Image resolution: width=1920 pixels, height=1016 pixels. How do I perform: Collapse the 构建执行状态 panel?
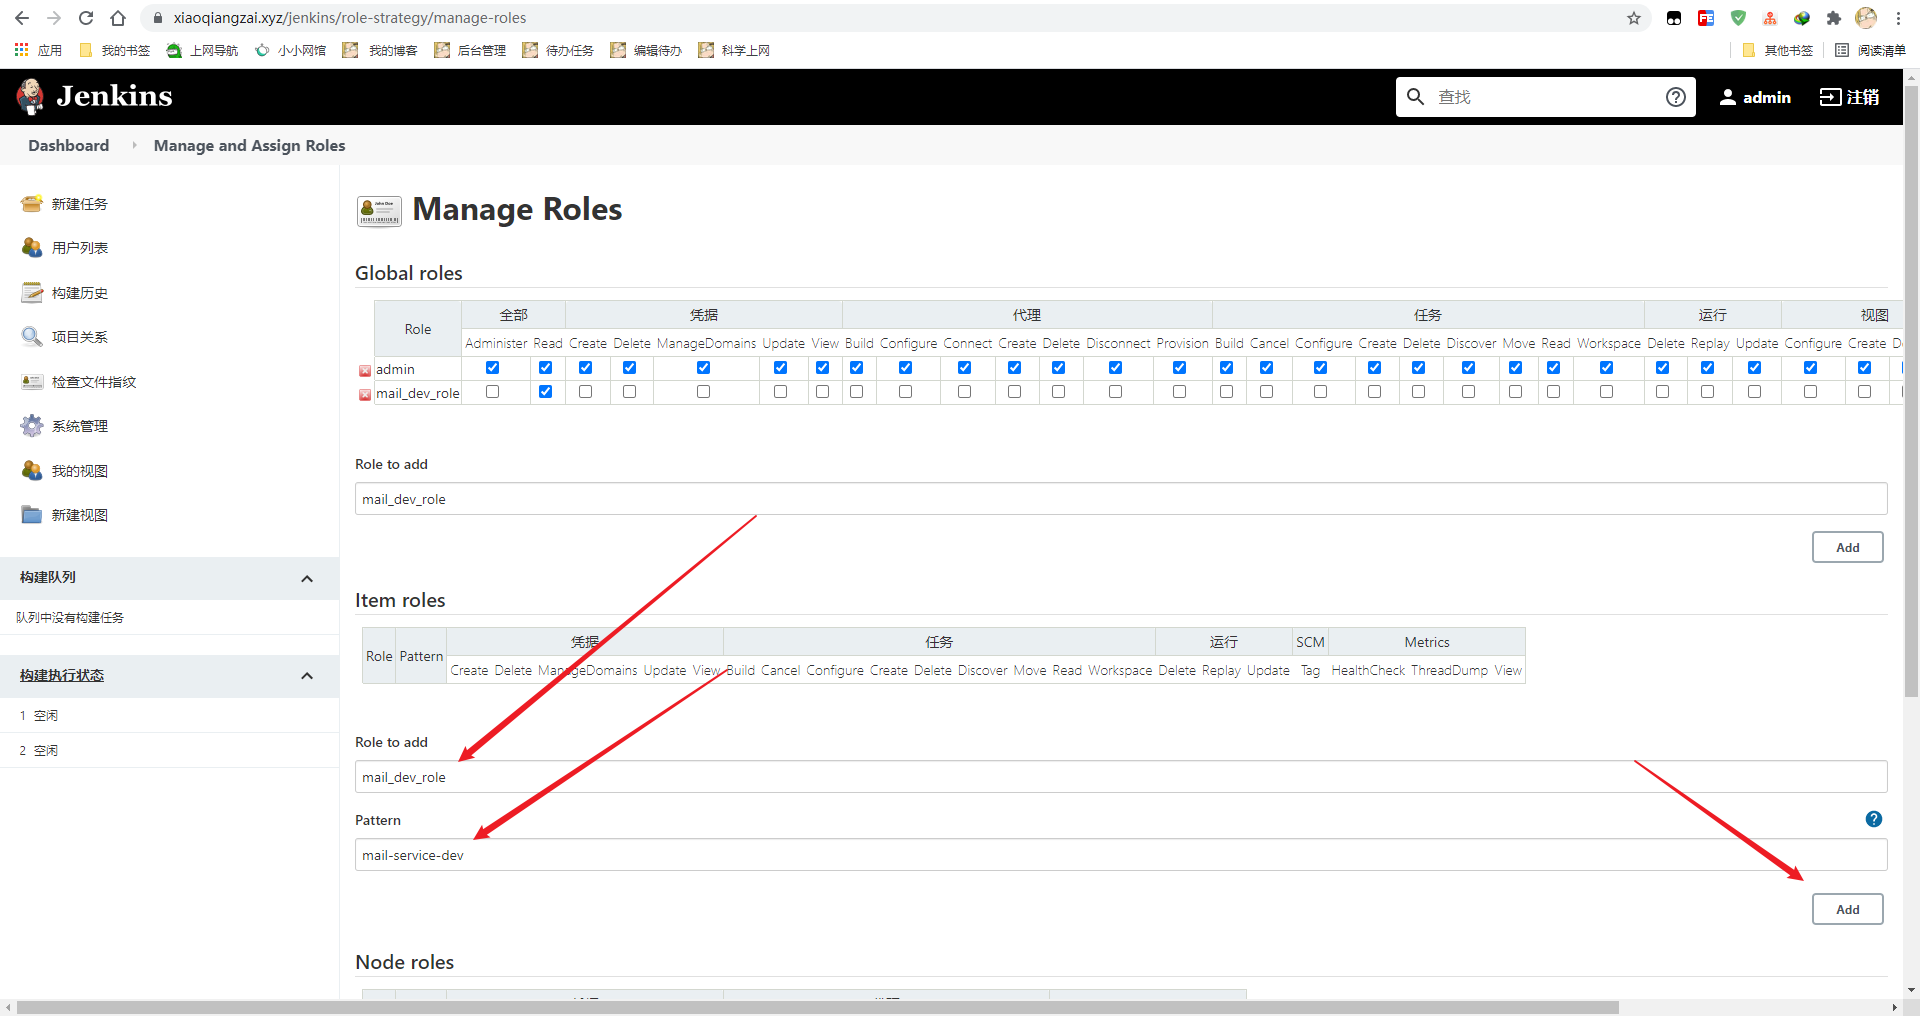click(x=307, y=676)
